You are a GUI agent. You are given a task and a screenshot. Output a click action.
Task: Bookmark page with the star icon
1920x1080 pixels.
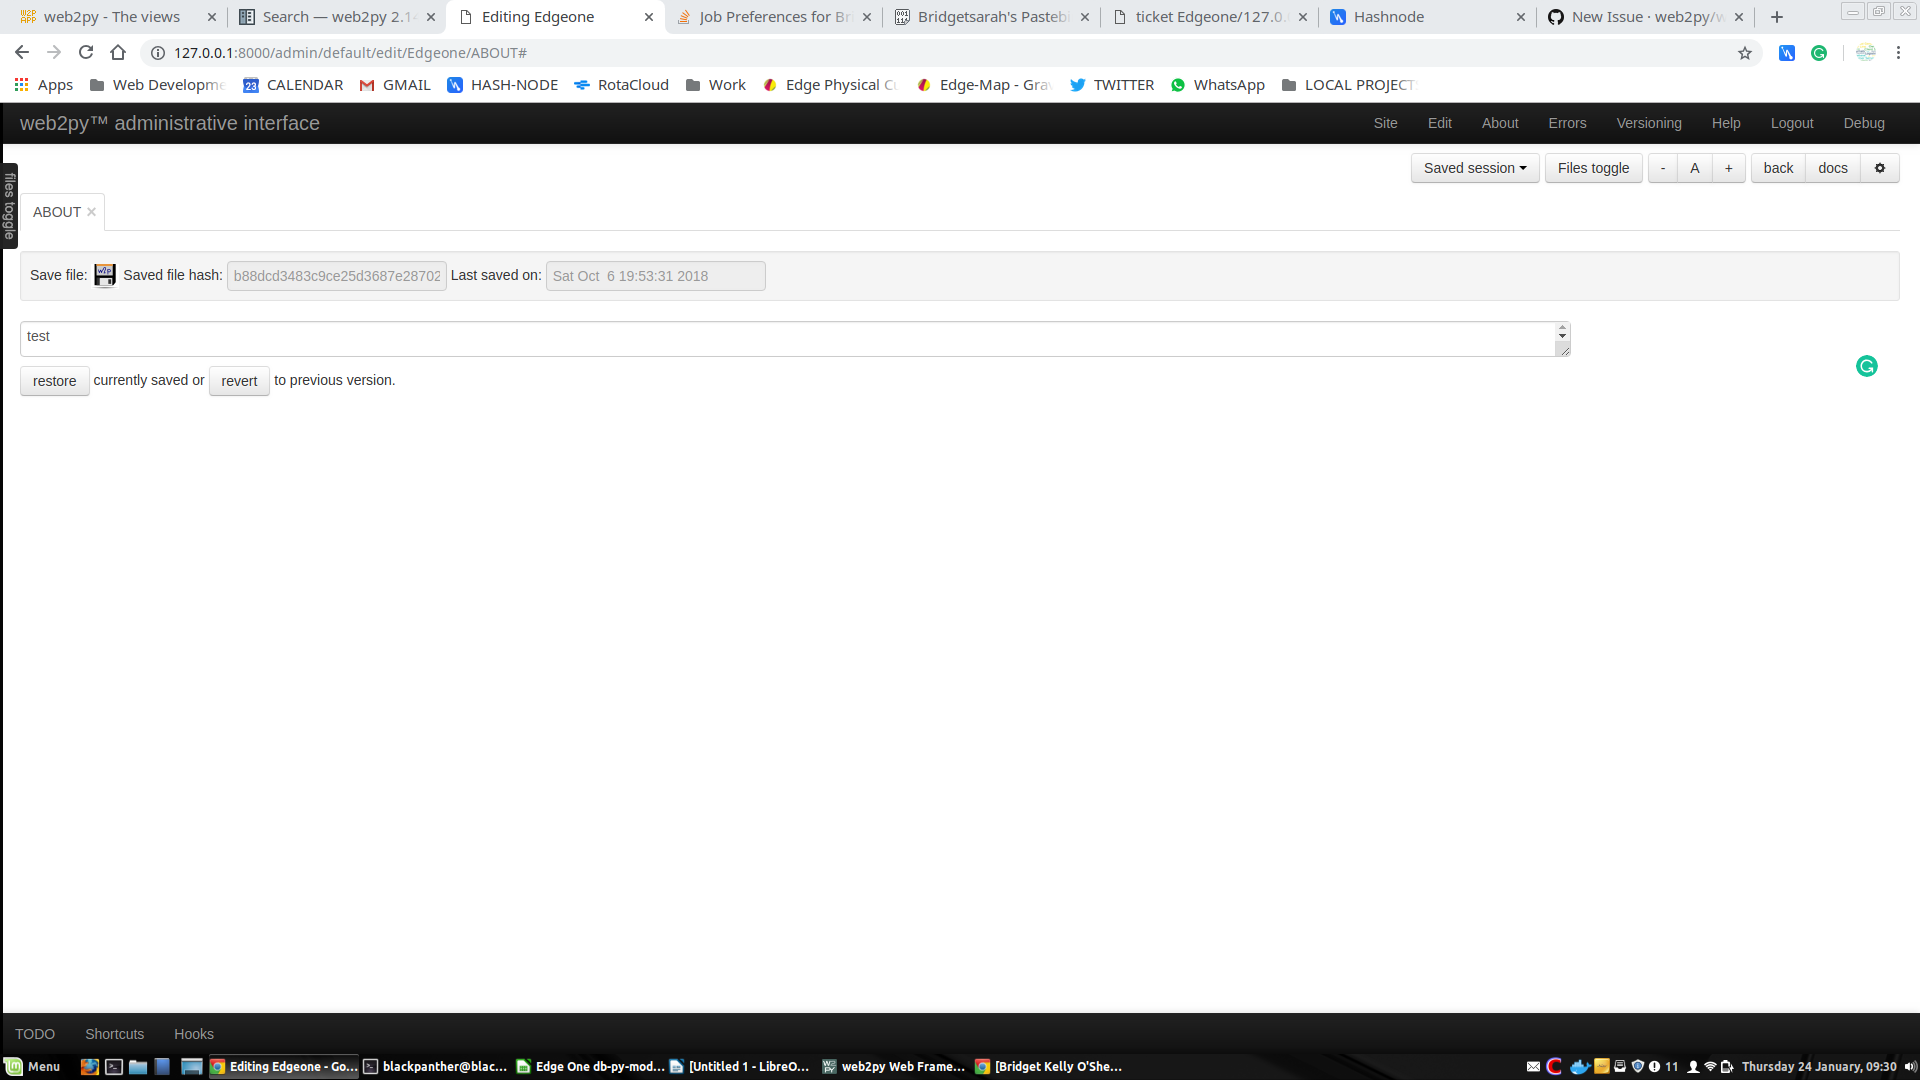[1745, 53]
